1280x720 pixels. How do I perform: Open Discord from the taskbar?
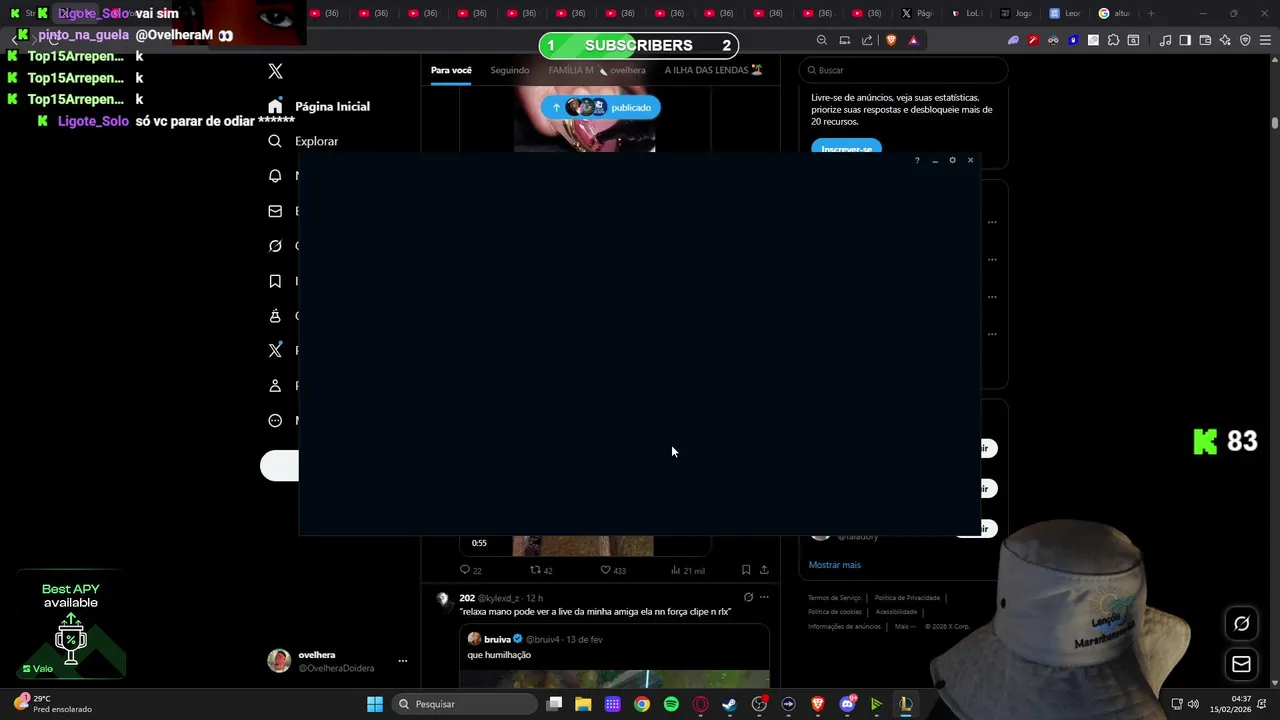[x=847, y=704]
